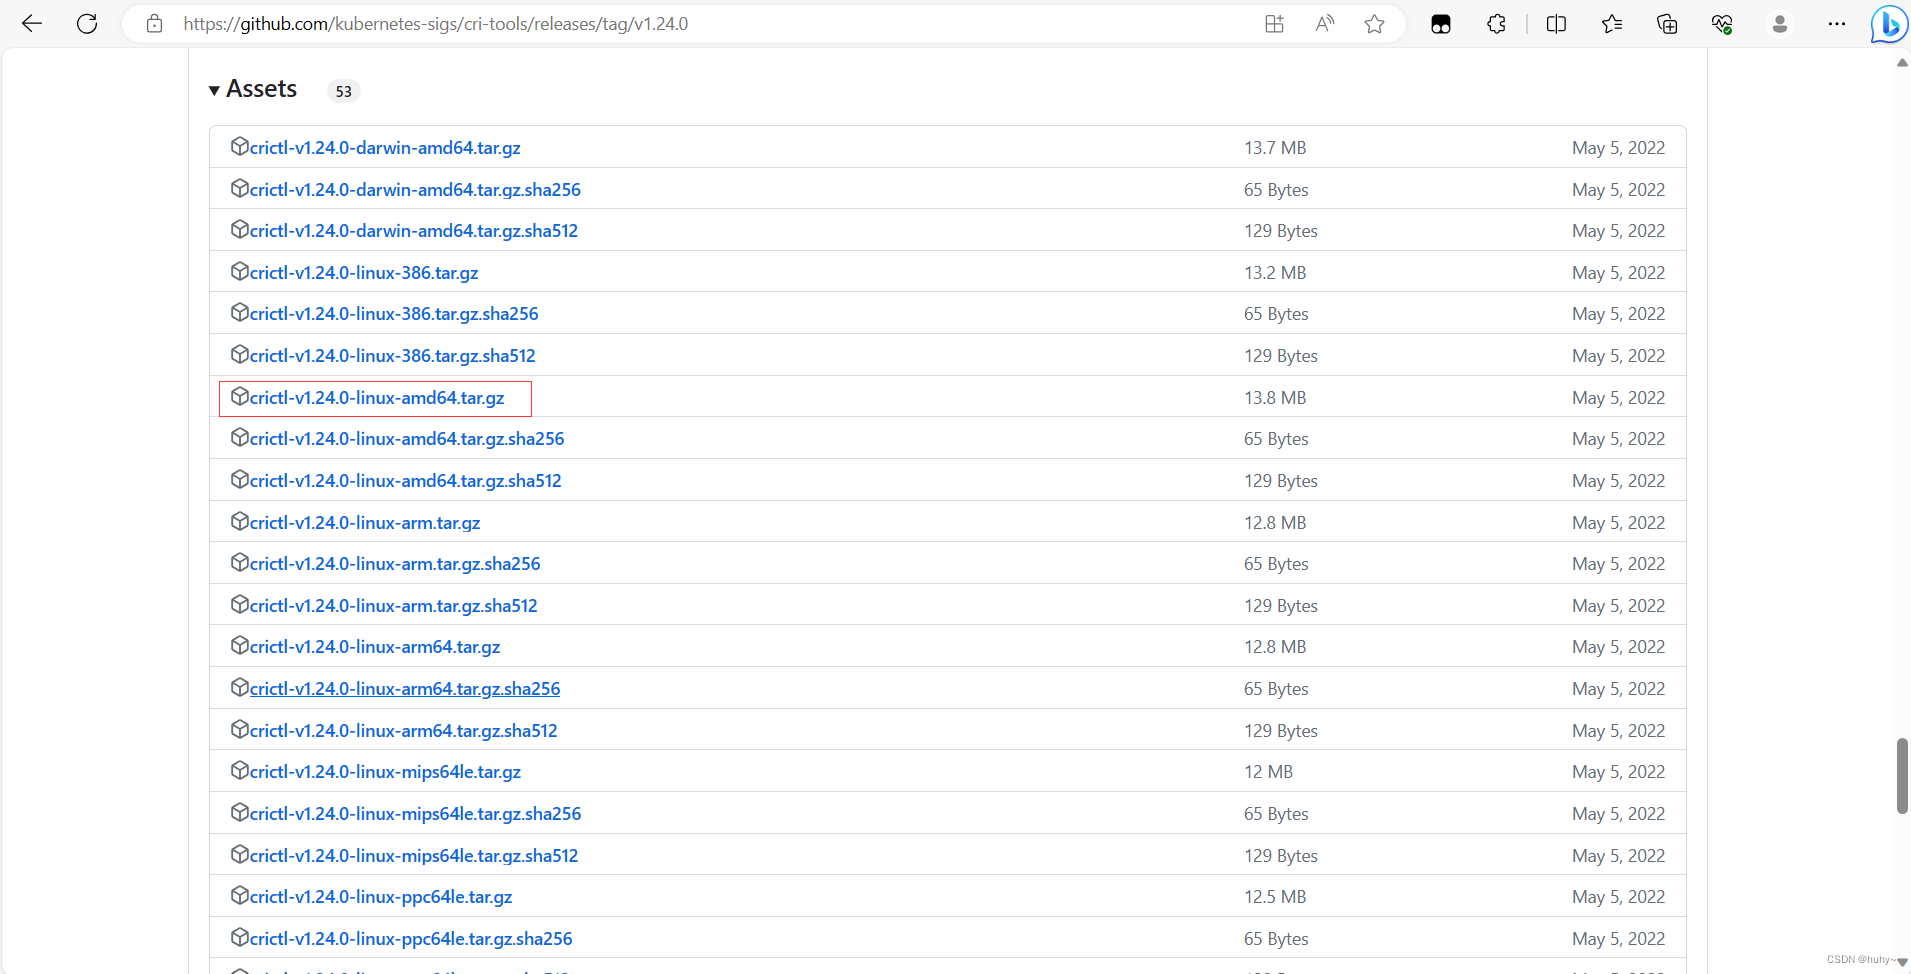The height and width of the screenshot is (974, 1911).
Task: Open the black tab-manager extension icon
Action: point(1441,24)
